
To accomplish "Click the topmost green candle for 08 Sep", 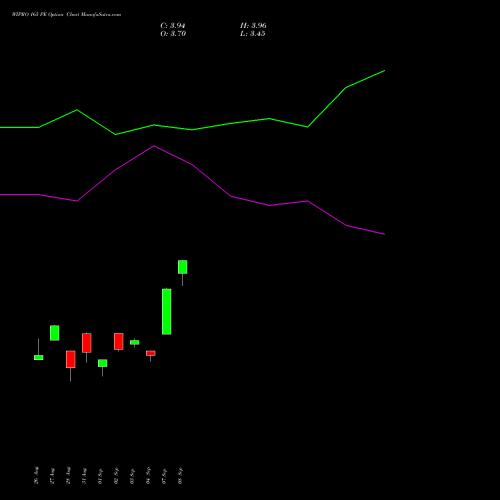I will click(x=183, y=267).
